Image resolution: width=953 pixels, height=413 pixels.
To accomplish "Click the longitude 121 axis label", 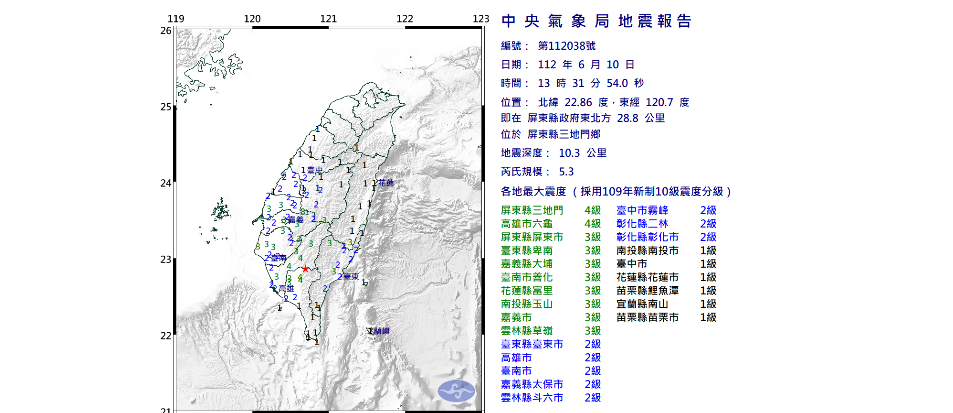I will pyautogui.click(x=329, y=19).
